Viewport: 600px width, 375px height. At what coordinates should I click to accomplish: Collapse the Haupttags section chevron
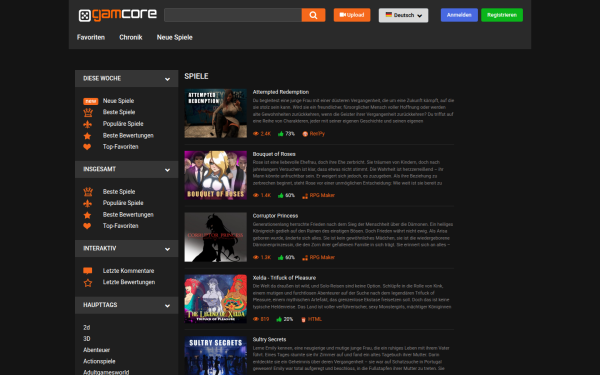(x=167, y=306)
